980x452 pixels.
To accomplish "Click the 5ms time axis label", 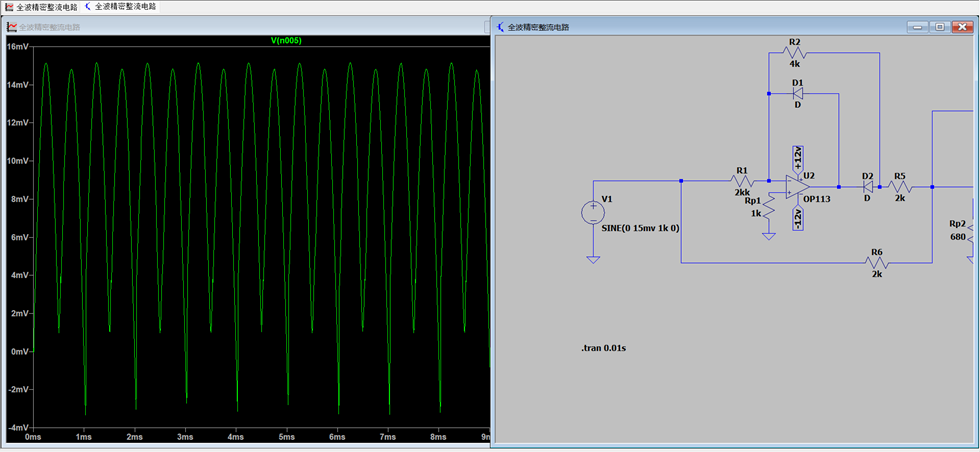I will click(x=286, y=437).
